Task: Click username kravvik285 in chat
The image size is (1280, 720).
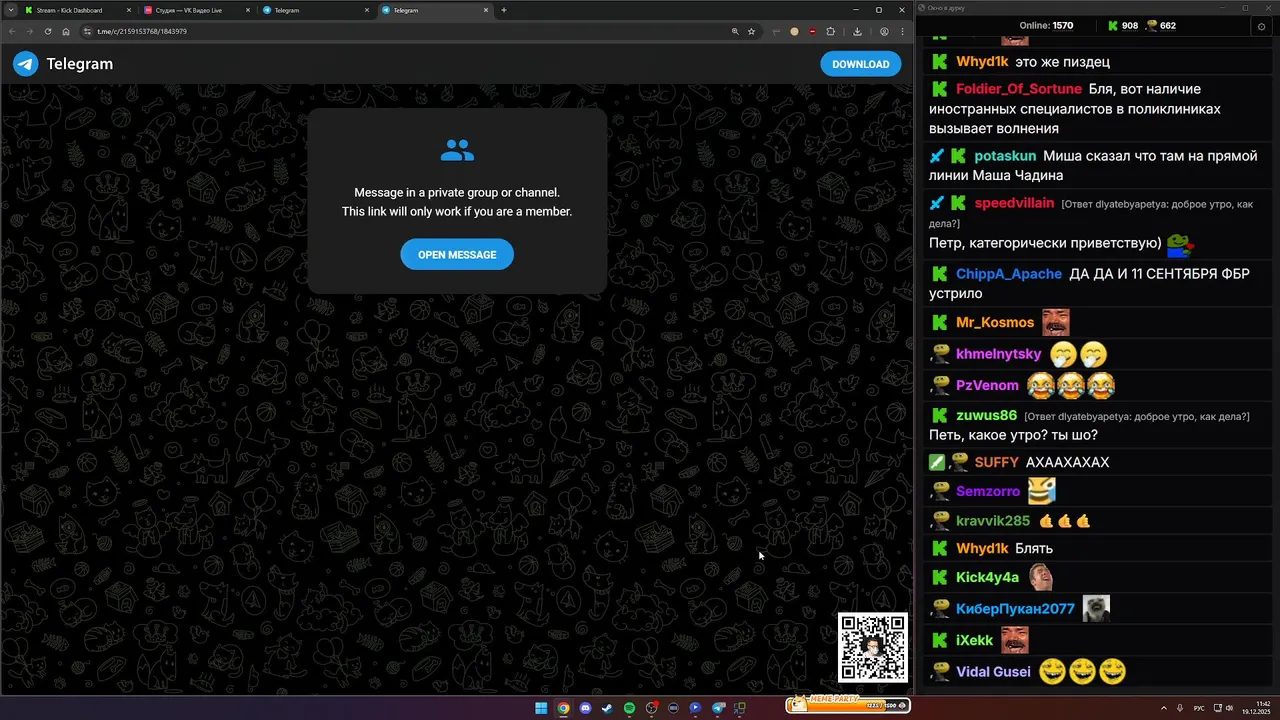Action: (993, 520)
